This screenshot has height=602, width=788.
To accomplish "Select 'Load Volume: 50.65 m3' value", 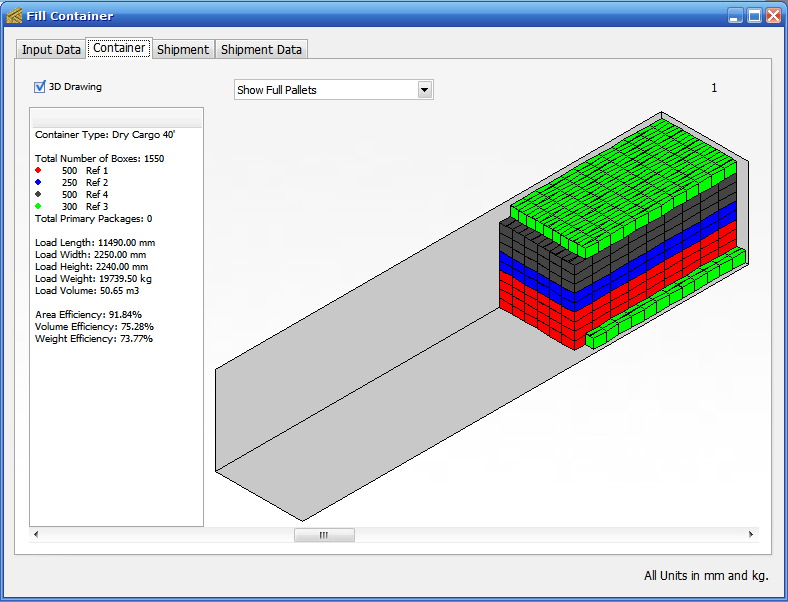I will 87,291.
